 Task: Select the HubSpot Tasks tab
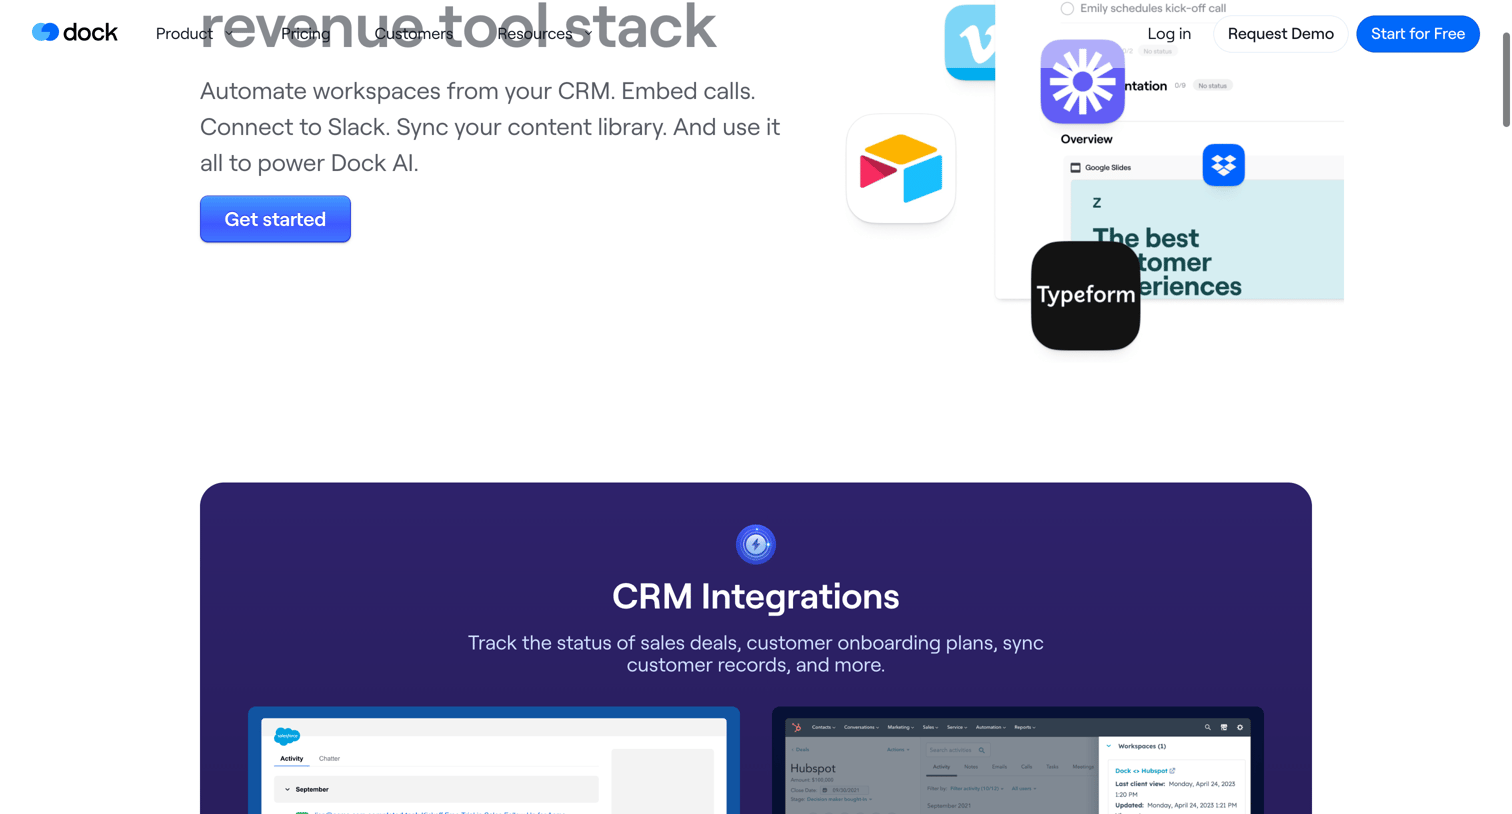(x=1052, y=767)
